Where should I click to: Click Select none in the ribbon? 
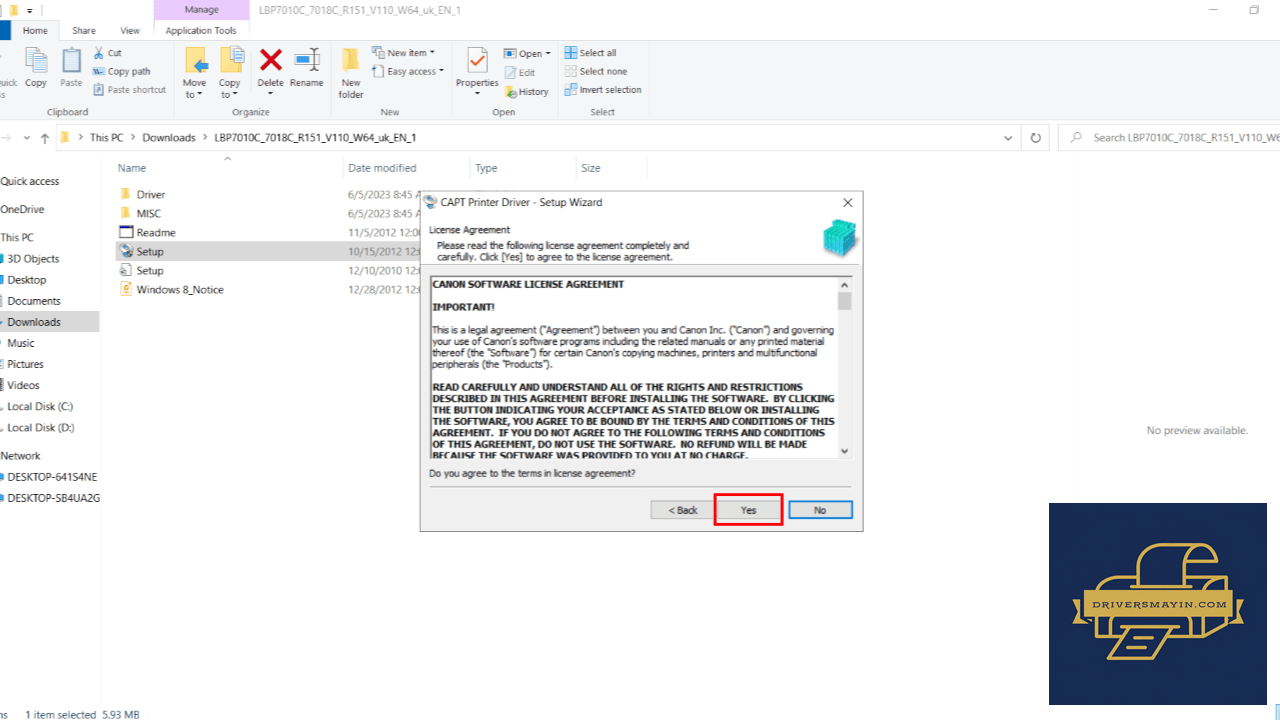[x=595, y=71]
